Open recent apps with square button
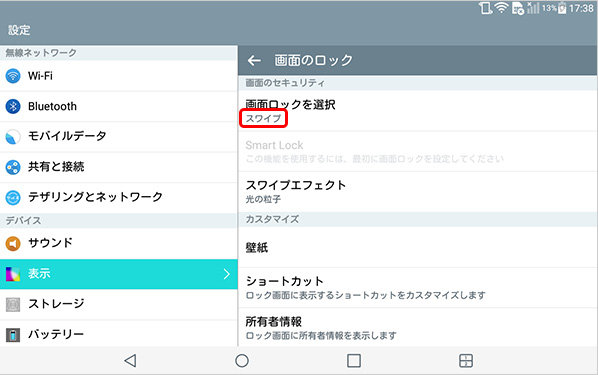598x375 pixels. [354, 361]
